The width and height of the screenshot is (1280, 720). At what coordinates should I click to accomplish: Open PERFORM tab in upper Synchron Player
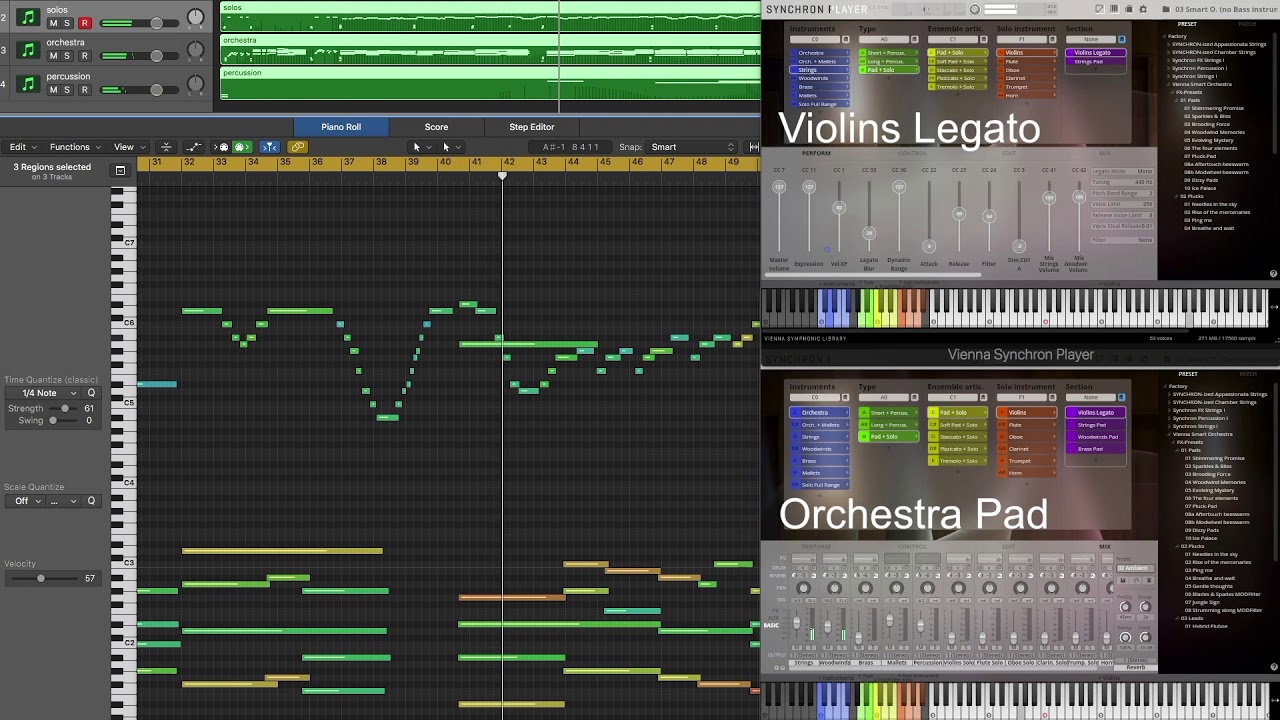tap(816, 153)
